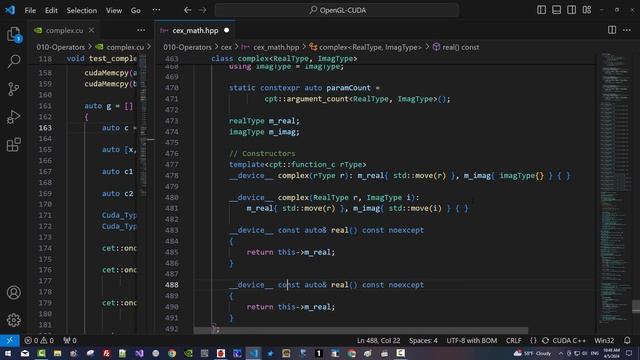
Task: Go back using the left arrow
Action: pos(187,10)
